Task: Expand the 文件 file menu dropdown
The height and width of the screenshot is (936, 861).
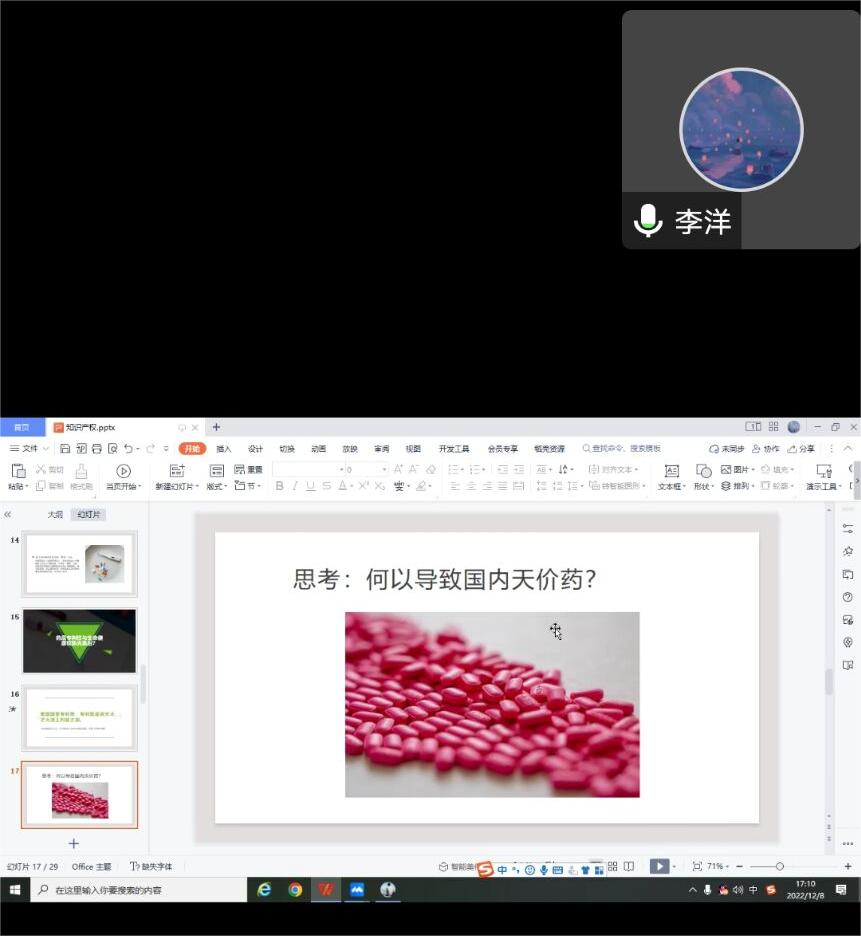Action: 29,449
